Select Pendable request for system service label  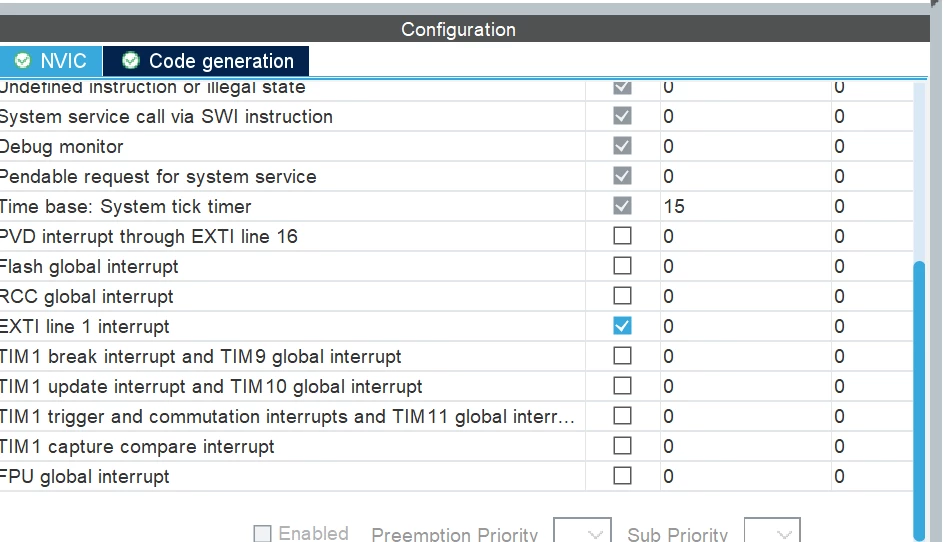click(158, 177)
